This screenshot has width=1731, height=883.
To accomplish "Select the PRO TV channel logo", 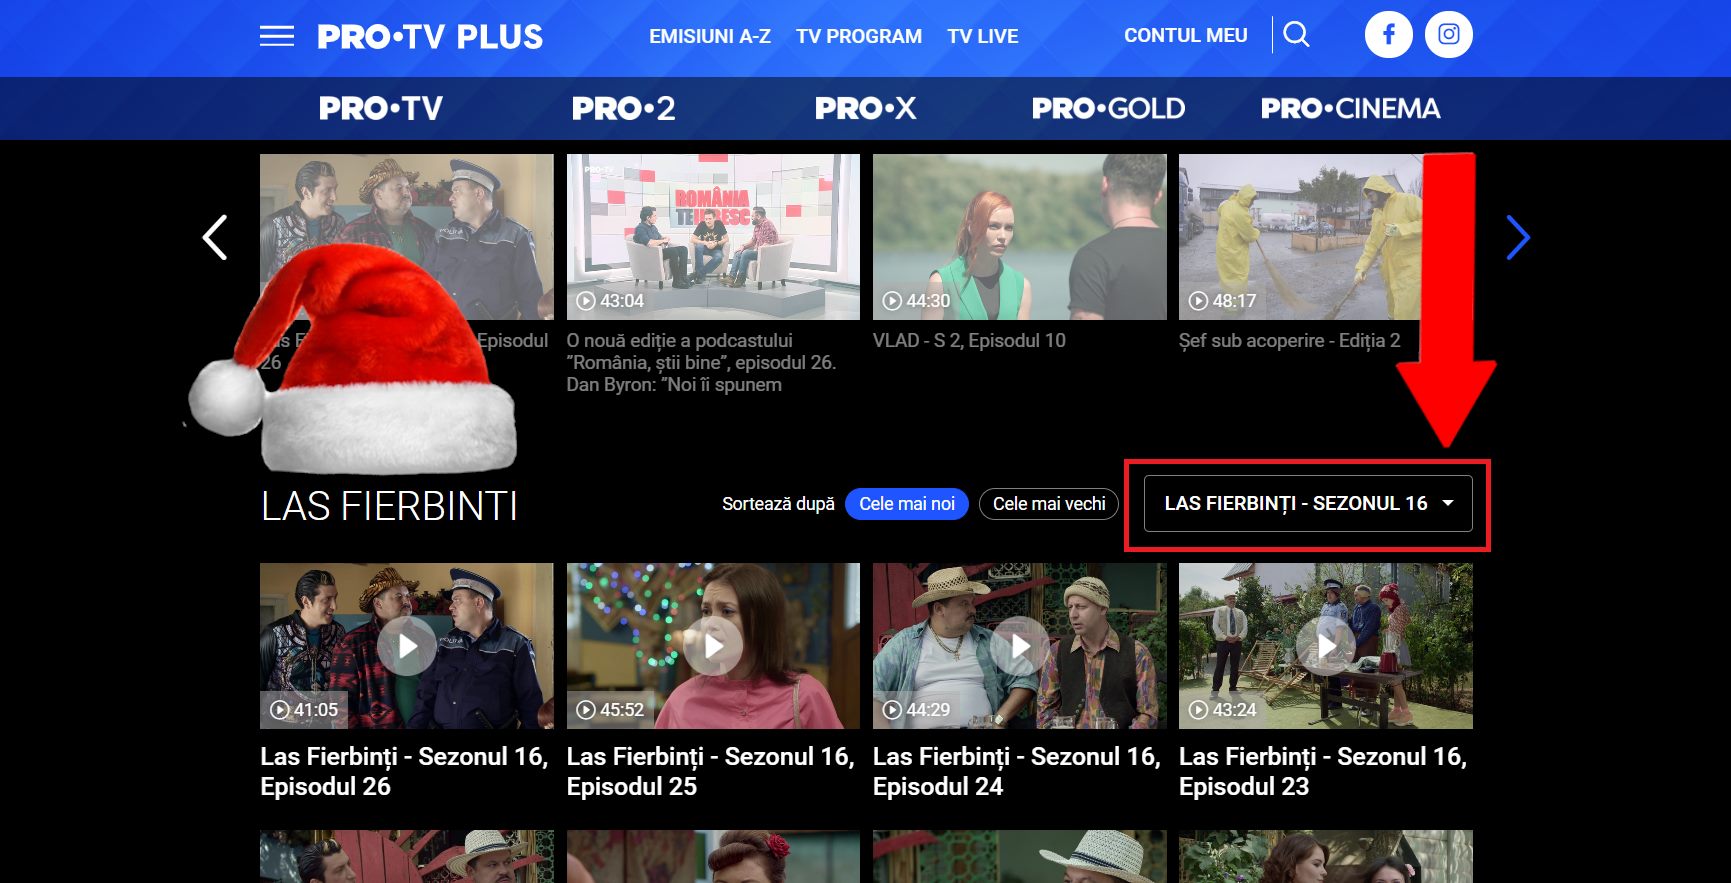I will pyautogui.click(x=381, y=108).
